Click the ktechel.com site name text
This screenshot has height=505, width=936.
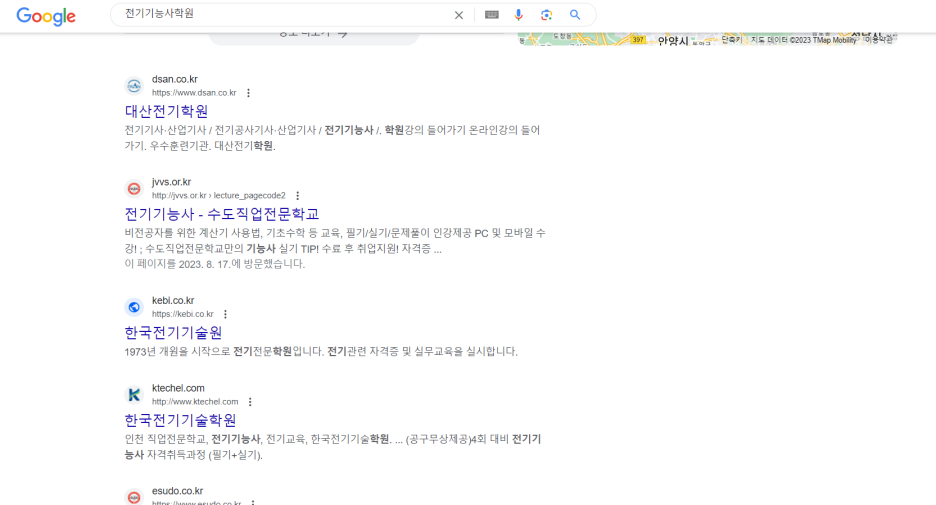coord(178,388)
